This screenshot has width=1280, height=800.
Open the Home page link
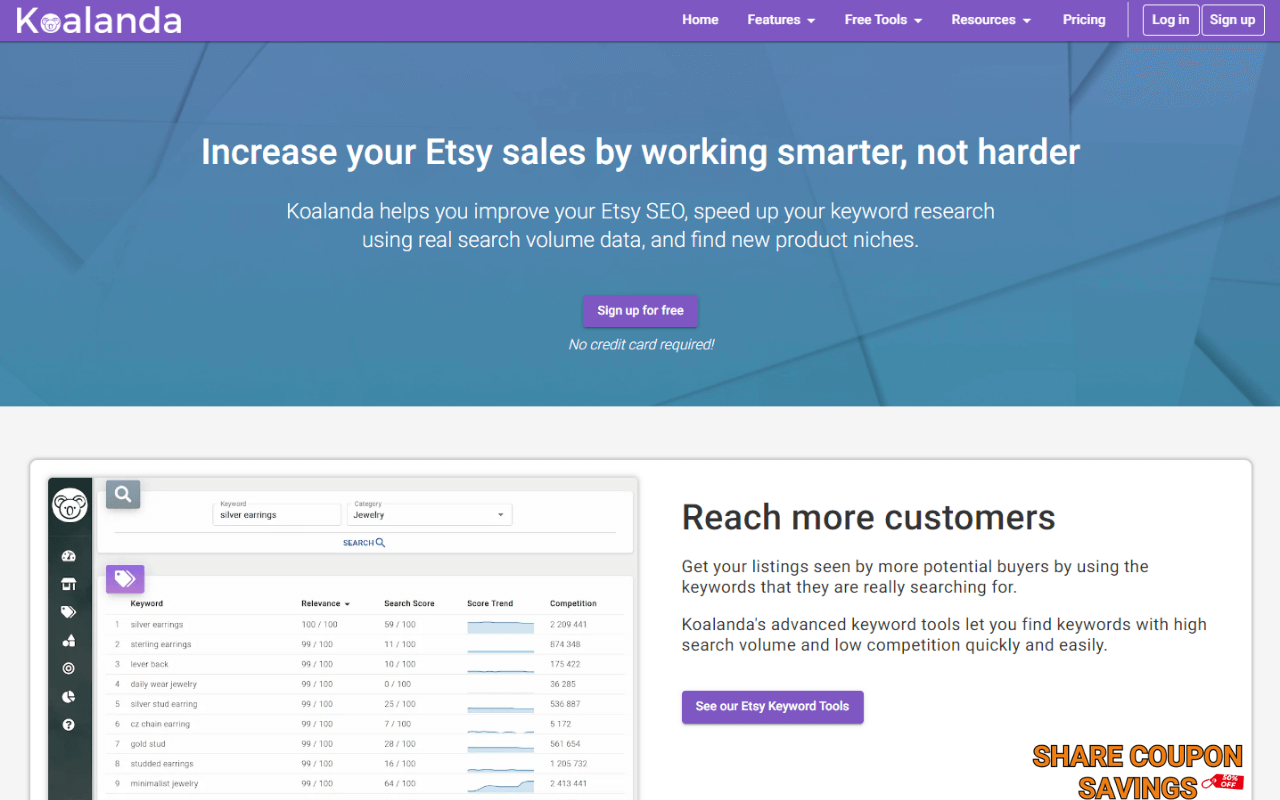700,20
